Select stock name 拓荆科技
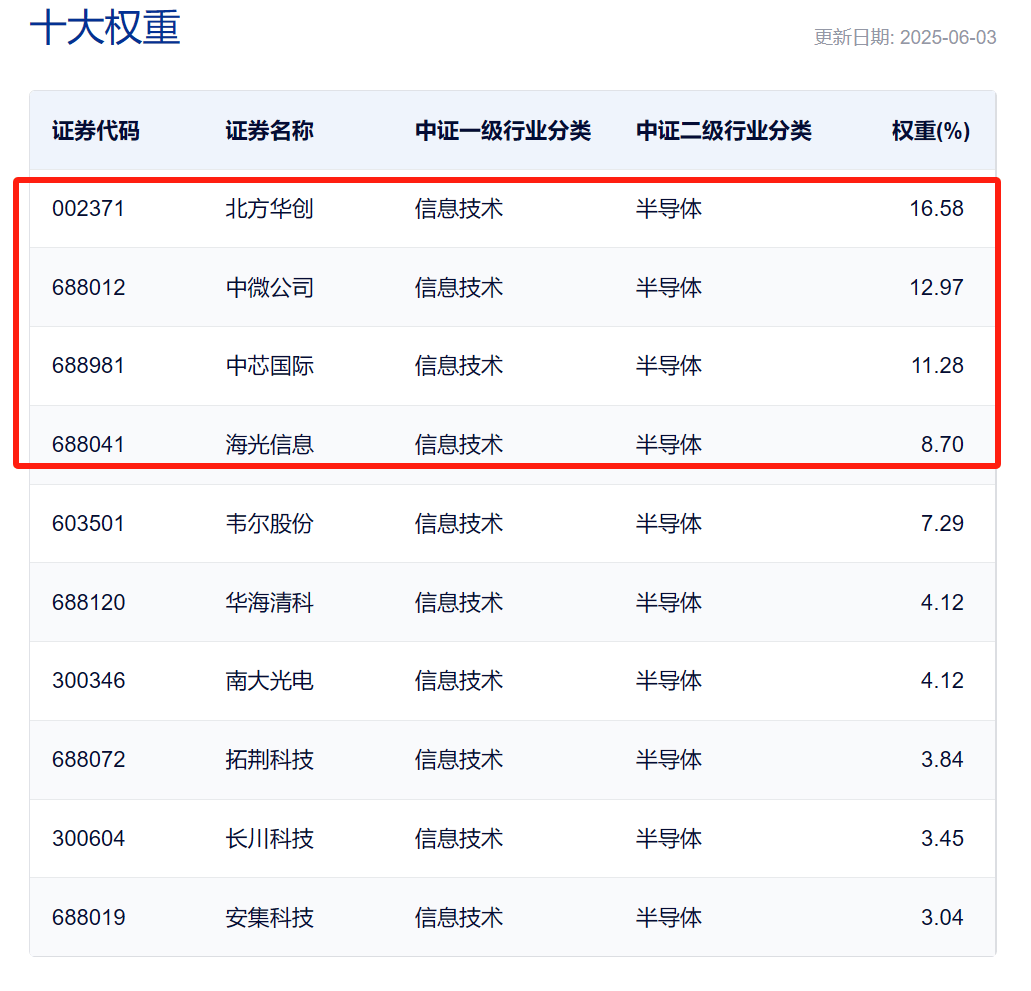 point(270,760)
